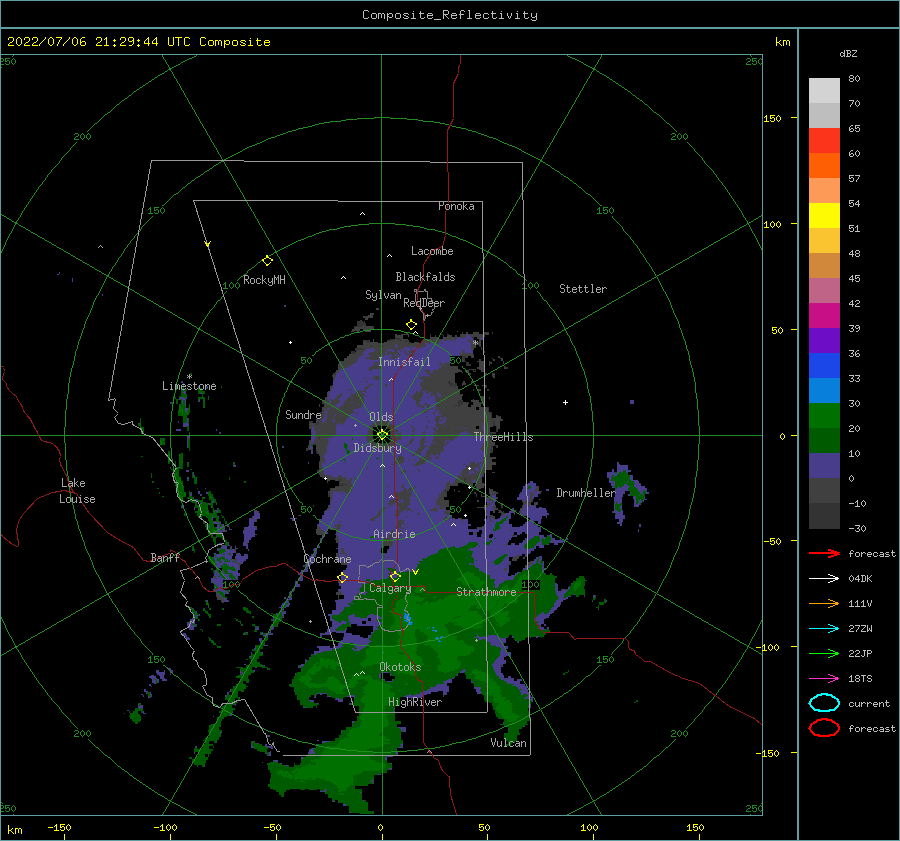Click the white asterisk above Limestone
This screenshot has width=900, height=841.
pos(189,377)
